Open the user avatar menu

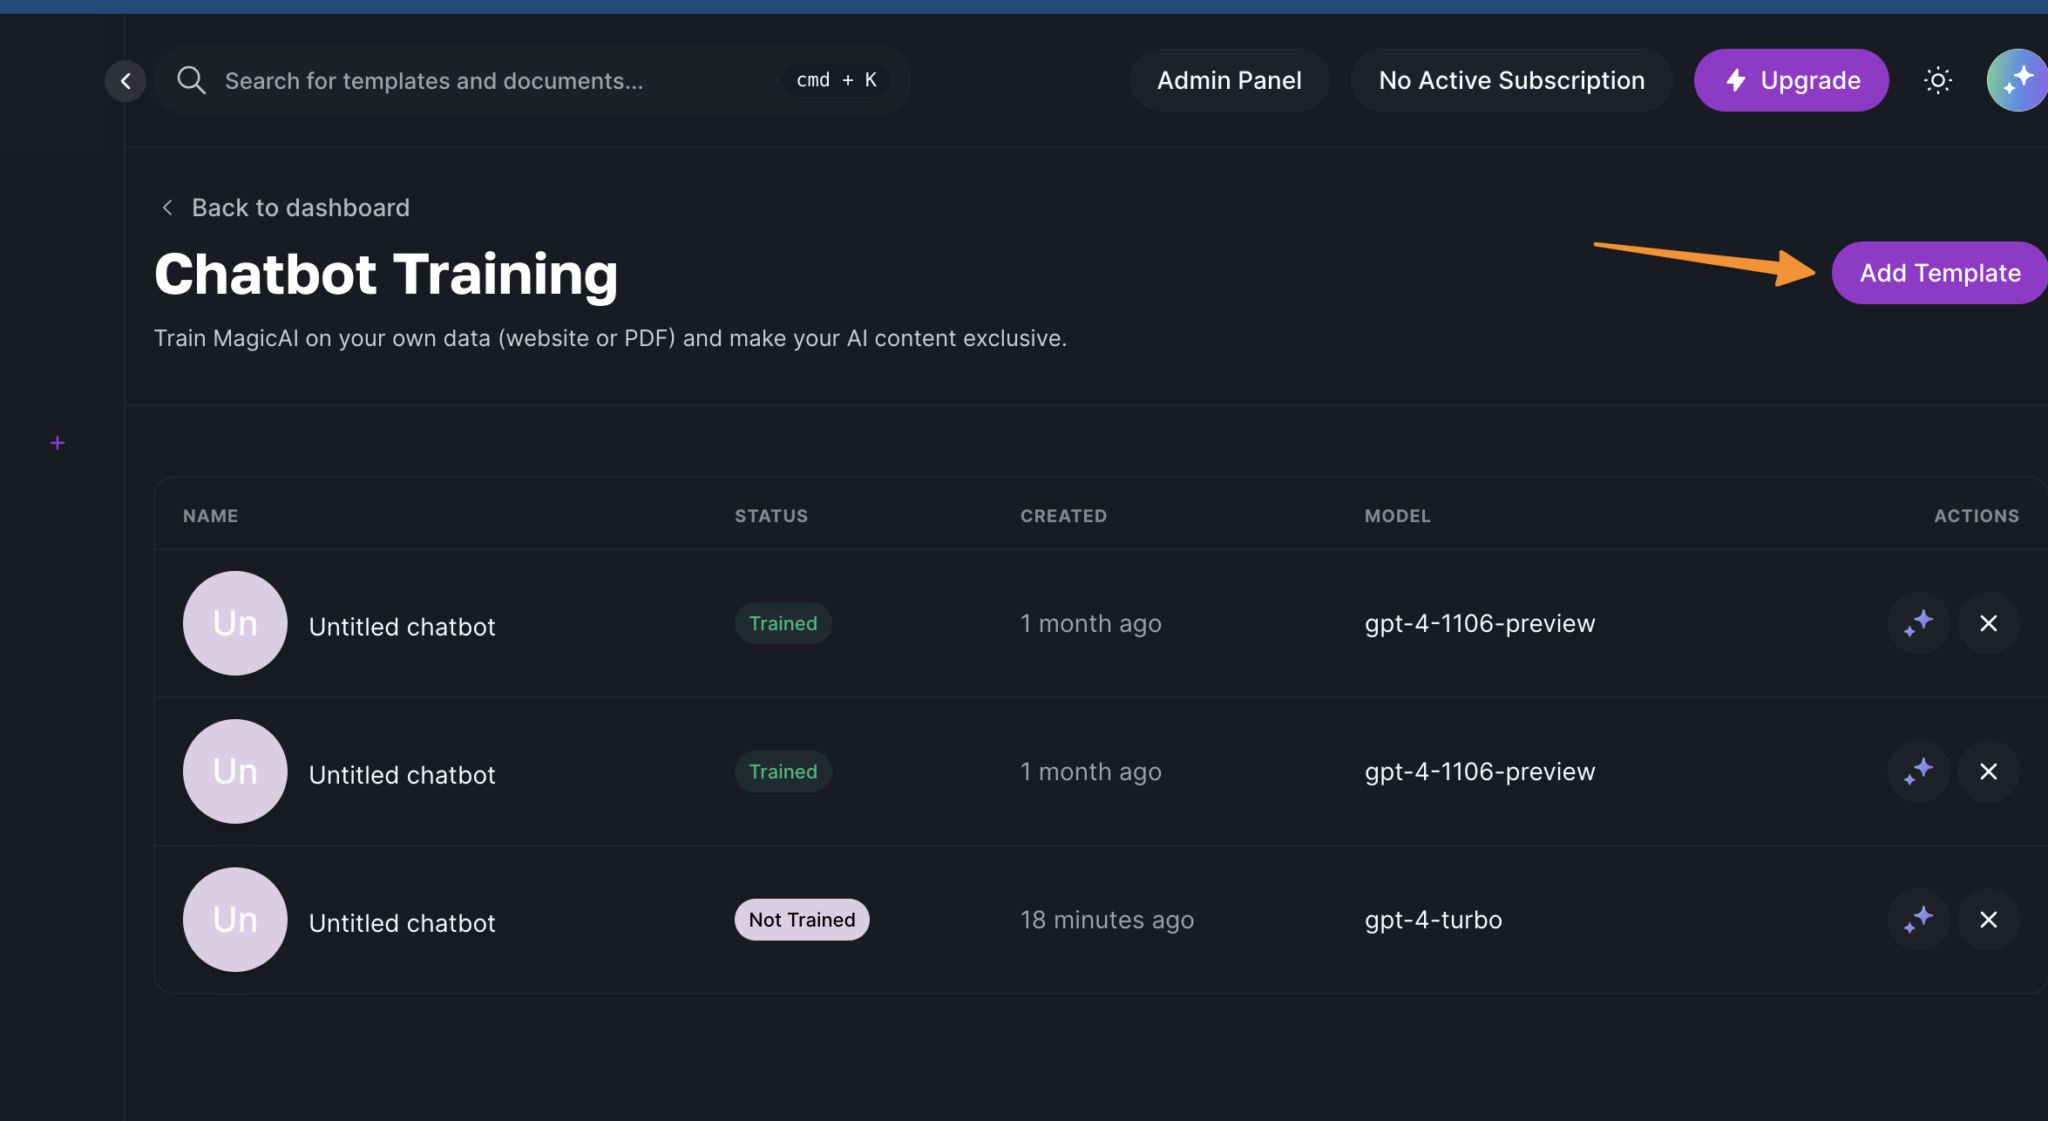2017,80
